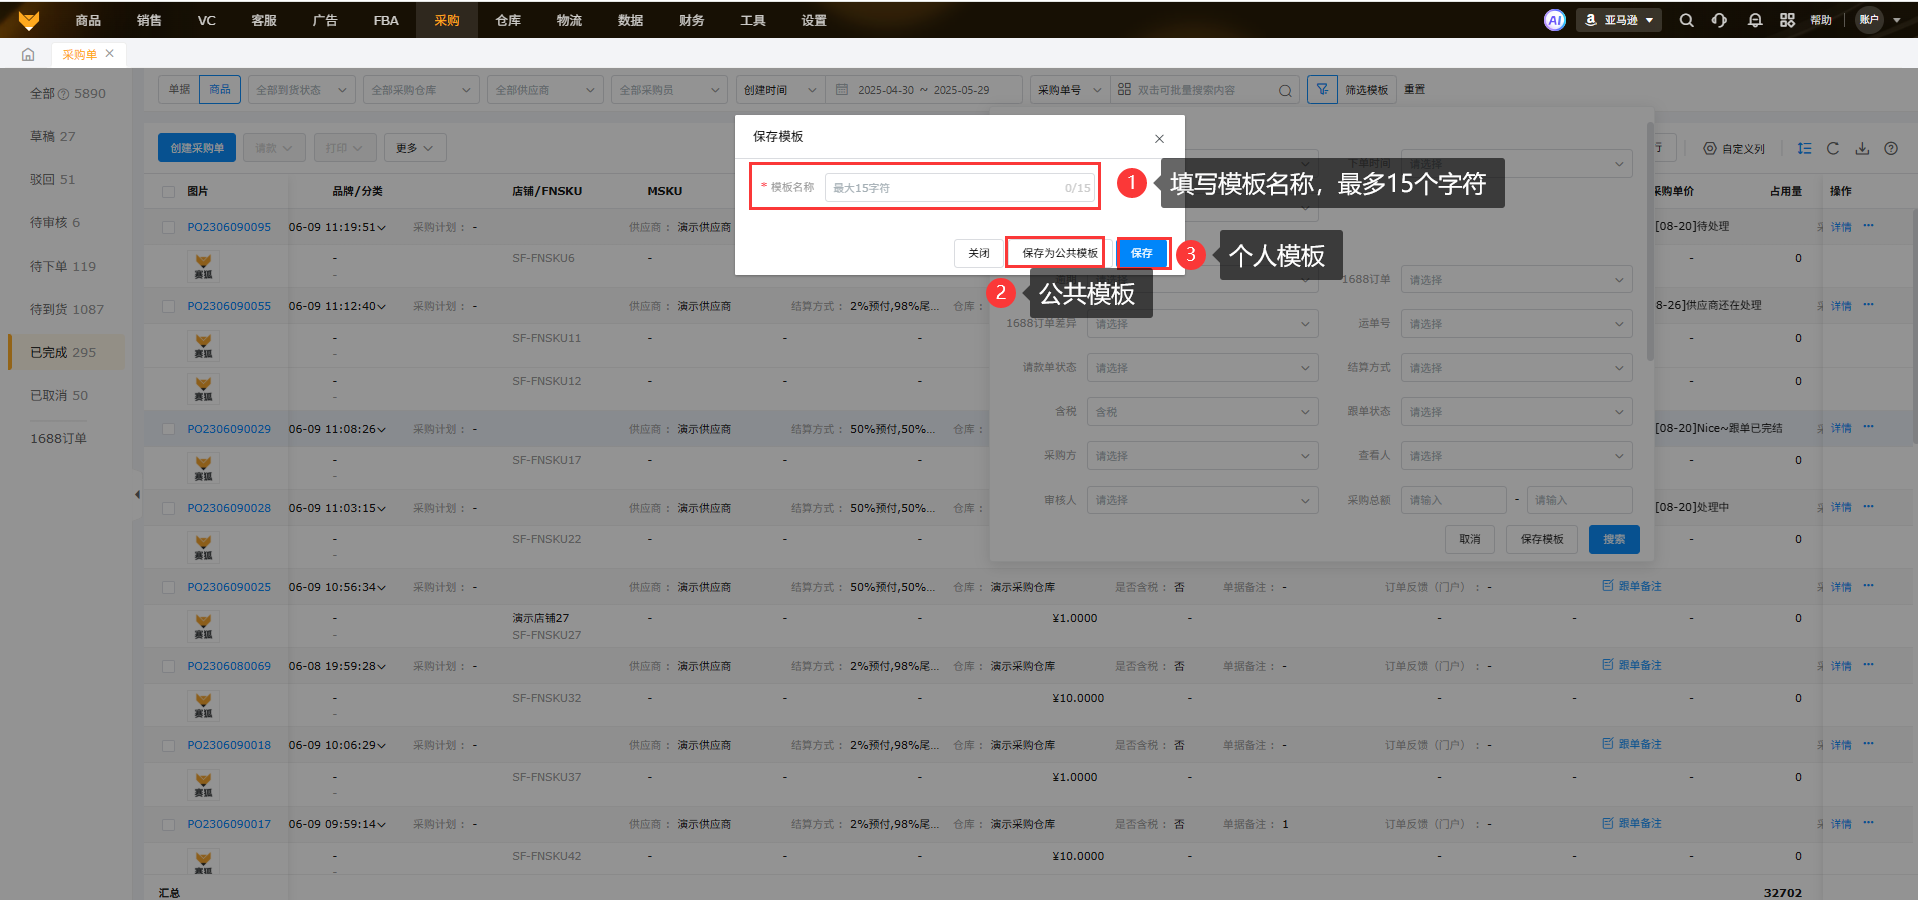Open more actions (⋯) for PO2306090095
This screenshot has height=900, width=1918.
[x=1869, y=226]
